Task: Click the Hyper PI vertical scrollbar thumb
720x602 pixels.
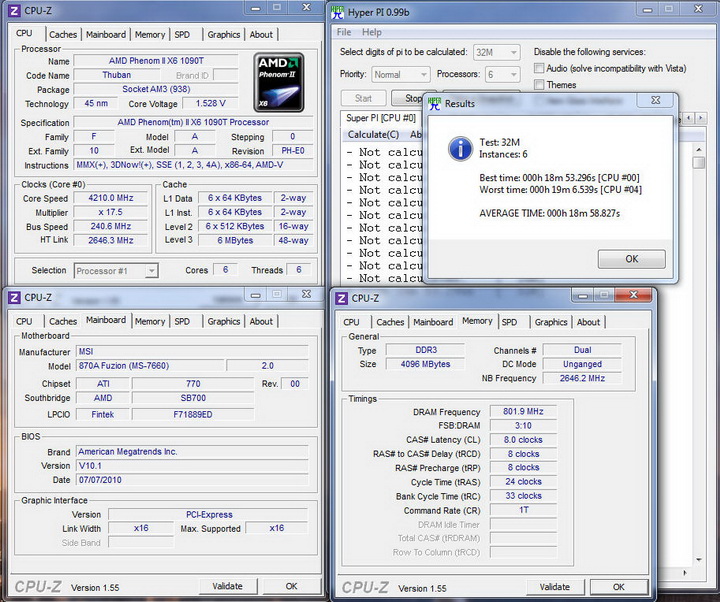Action: point(698,163)
